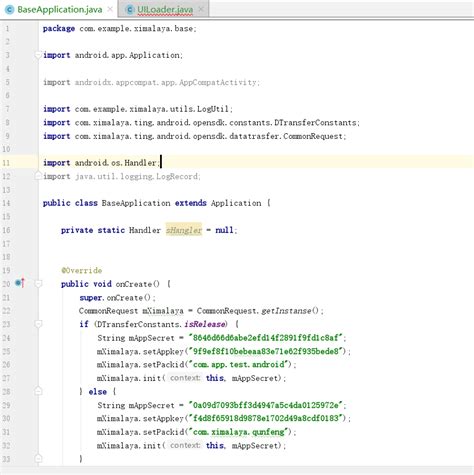Click the CommonRequest import statement

(194, 136)
